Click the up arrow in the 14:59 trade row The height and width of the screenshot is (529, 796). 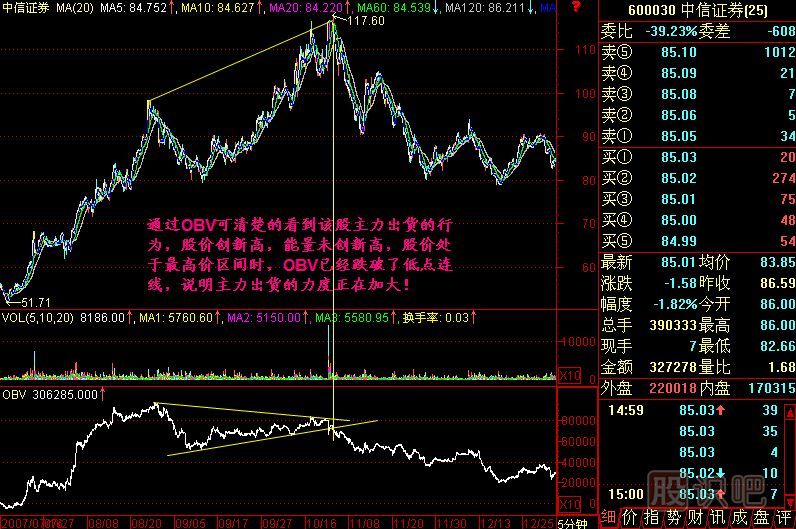(719, 409)
